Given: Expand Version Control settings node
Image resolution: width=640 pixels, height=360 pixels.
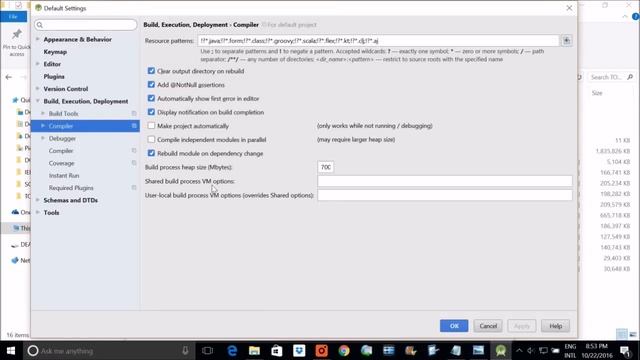Looking at the screenshot, I should click(x=38, y=89).
